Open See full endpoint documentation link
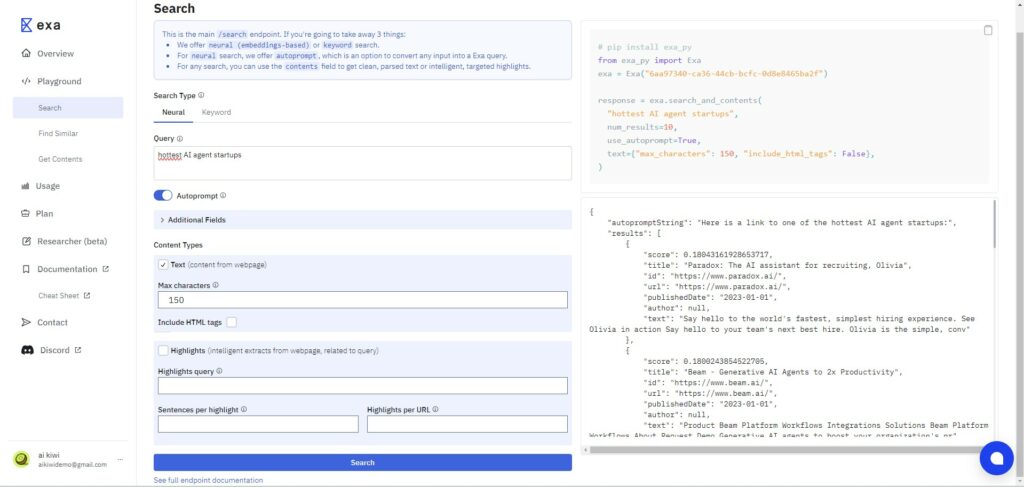1024x487 pixels. pyautogui.click(x=208, y=480)
